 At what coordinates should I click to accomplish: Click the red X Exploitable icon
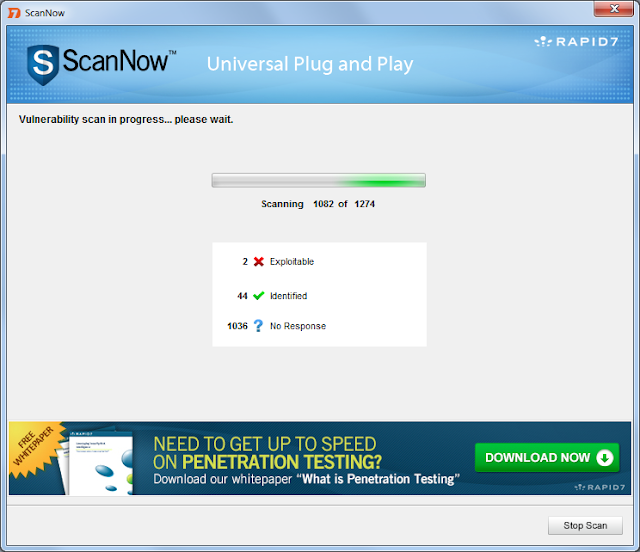[x=258, y=261]
